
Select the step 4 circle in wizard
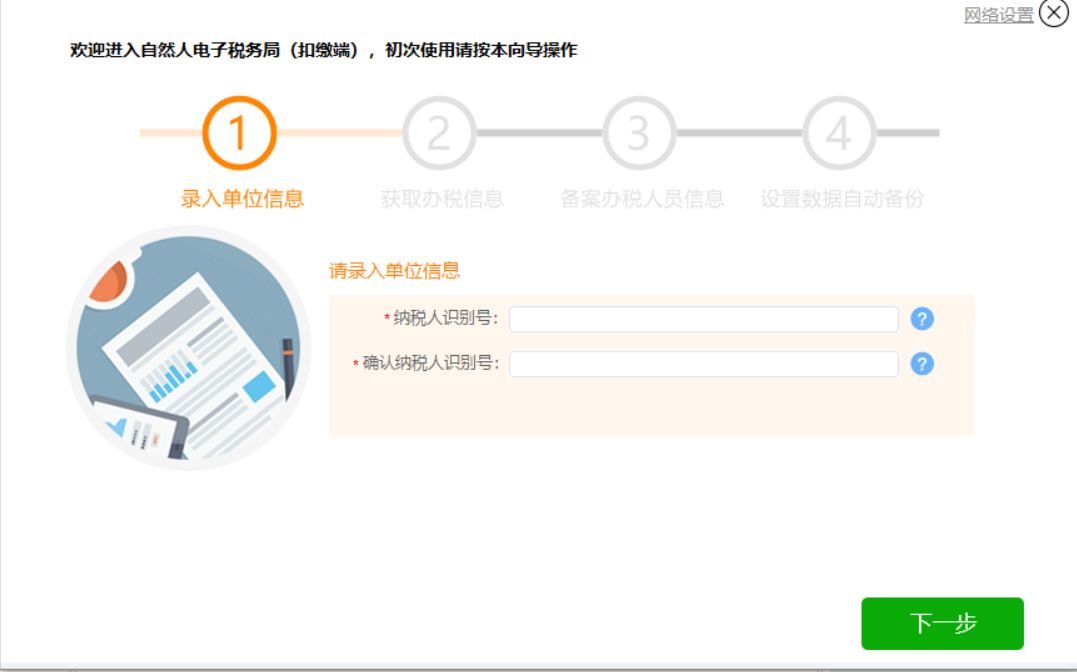[839, 133]
